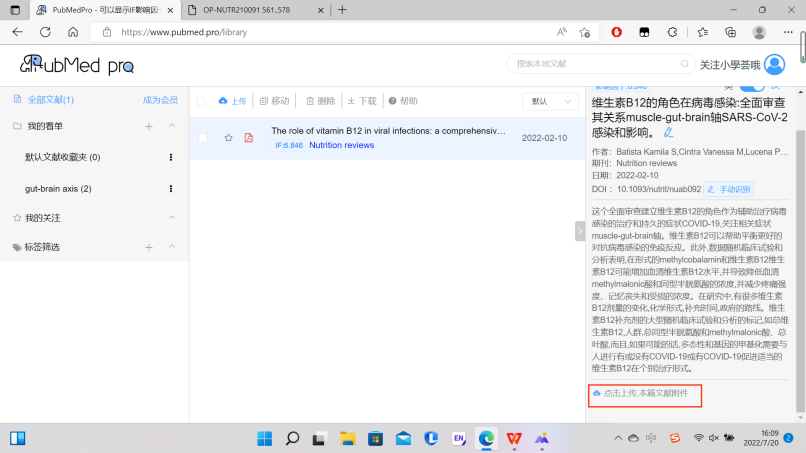This screenshot has width=806, height=453.
Task: Open Nutrition reviews journal link
Action: [x=341, y=146]
